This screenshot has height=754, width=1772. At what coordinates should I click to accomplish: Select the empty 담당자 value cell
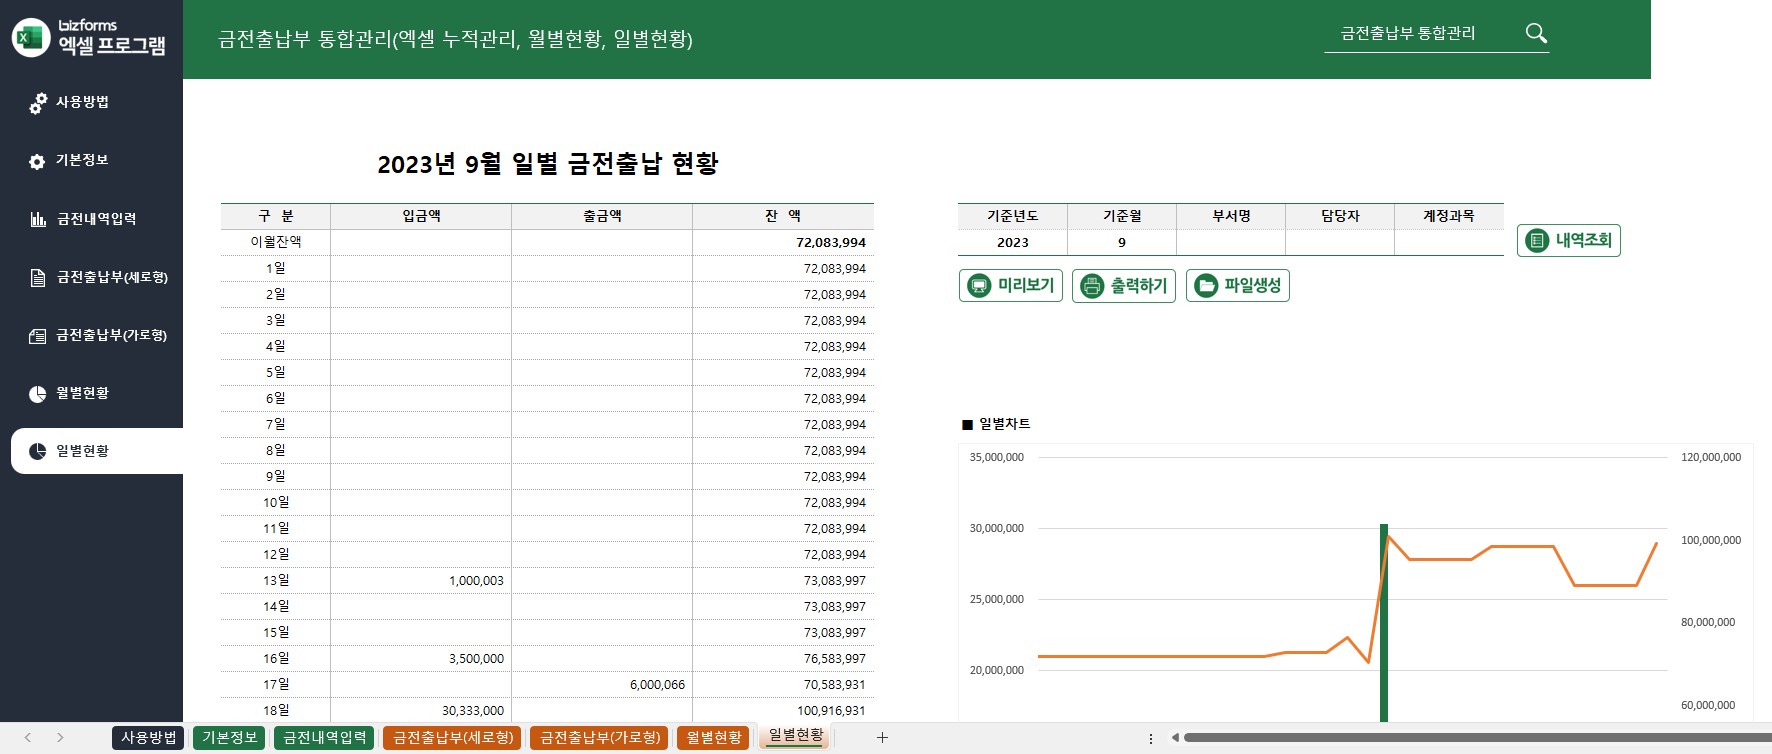(x=1340, y=242)
